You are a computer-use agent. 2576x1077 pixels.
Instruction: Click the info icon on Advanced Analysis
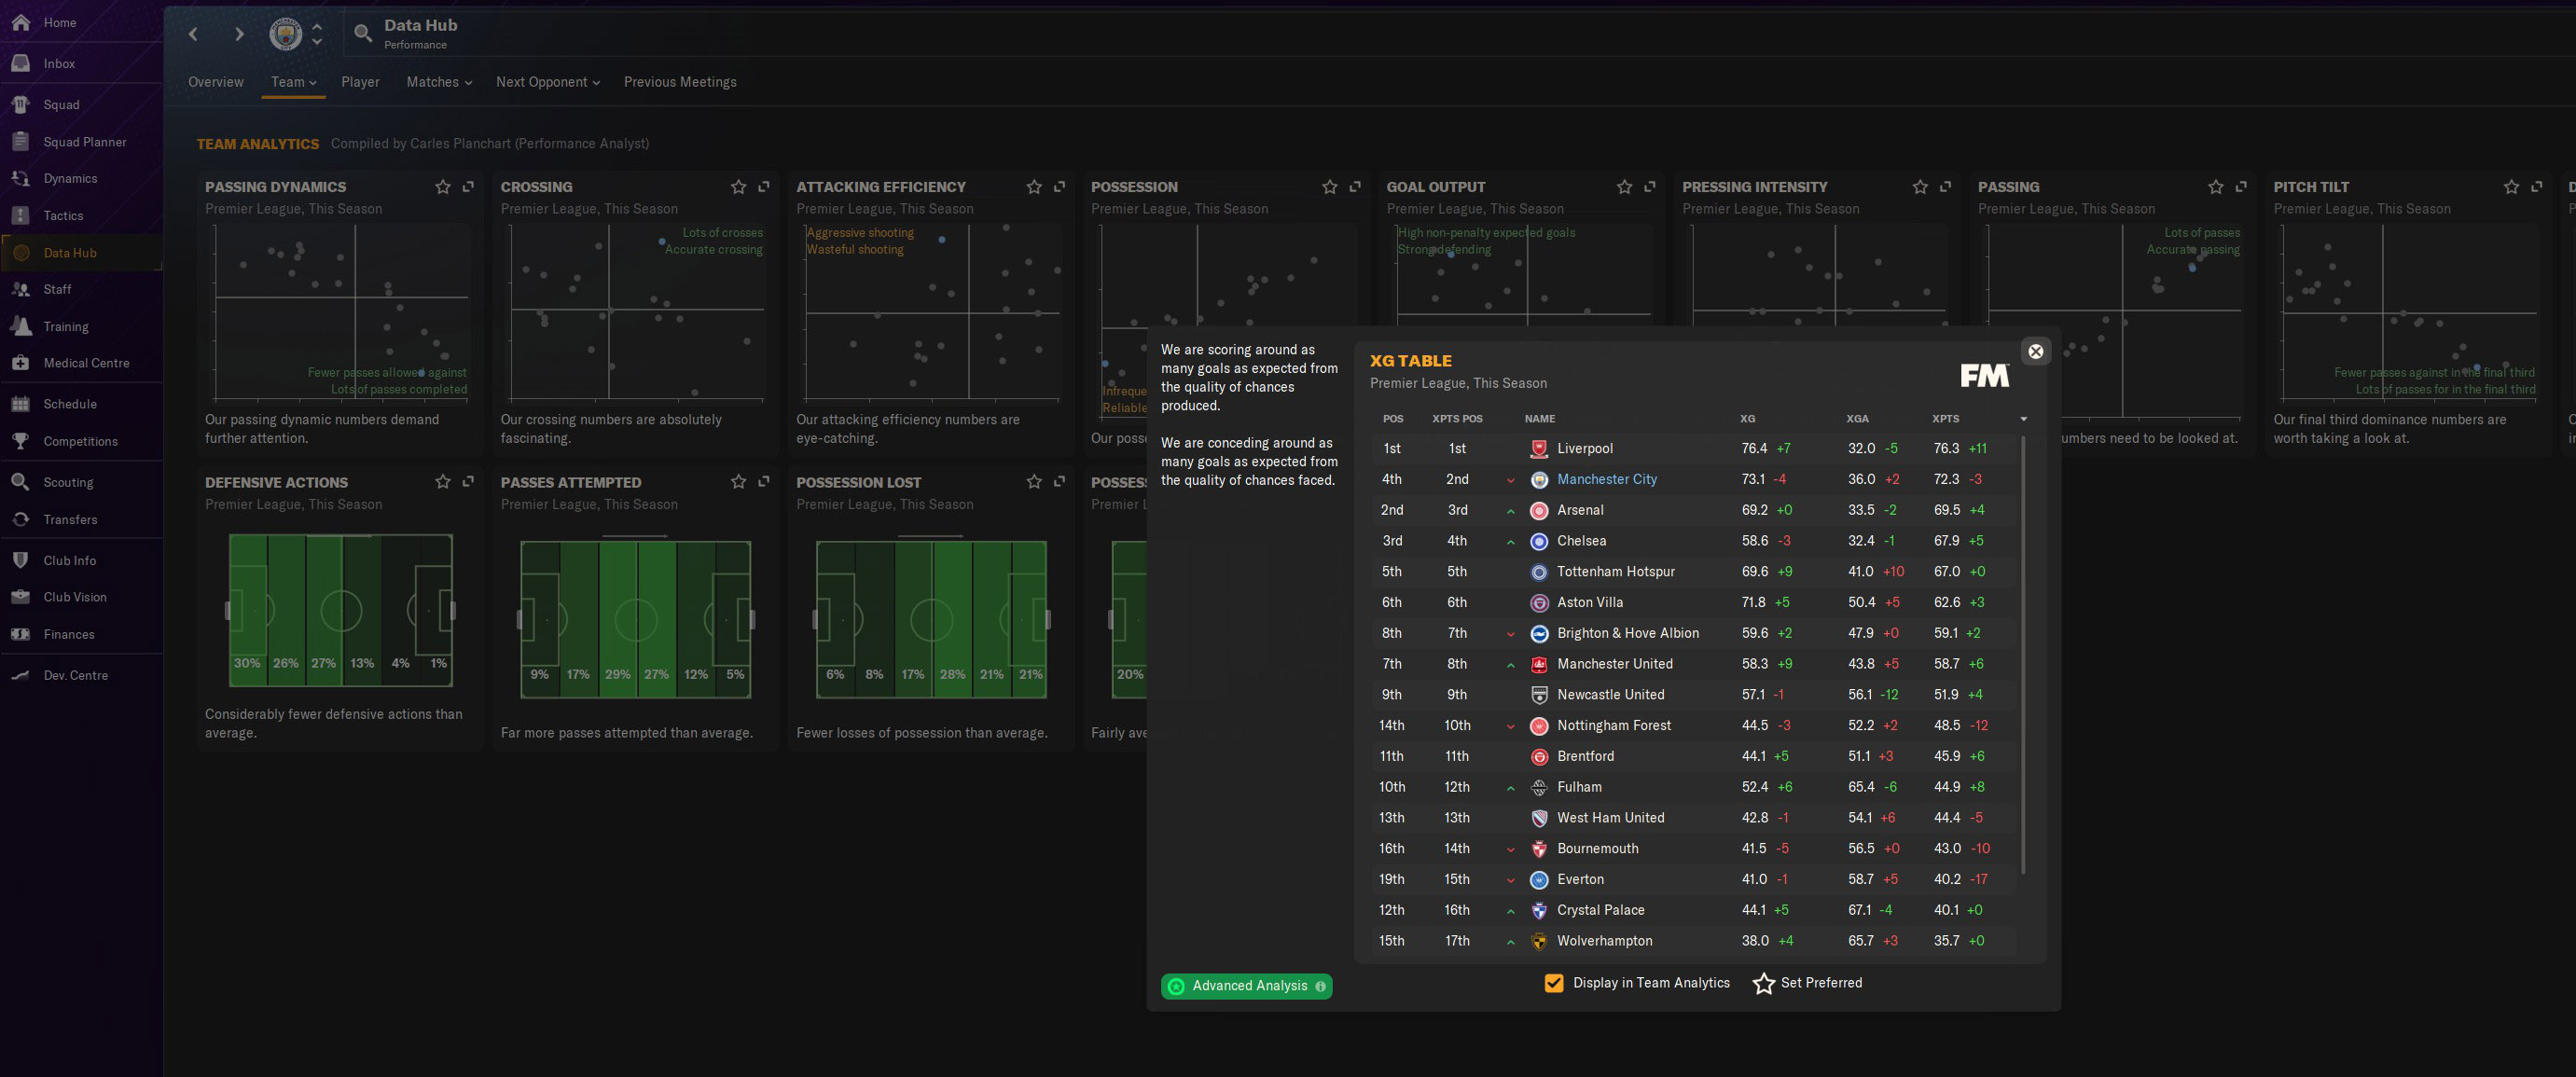click(x=1320, y=986)
